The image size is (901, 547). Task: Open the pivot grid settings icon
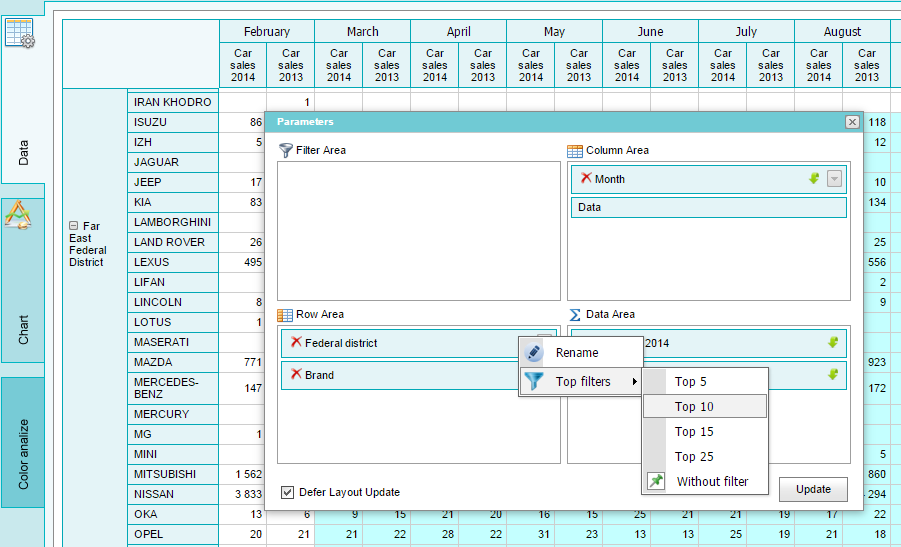click(x=20, y=33)
